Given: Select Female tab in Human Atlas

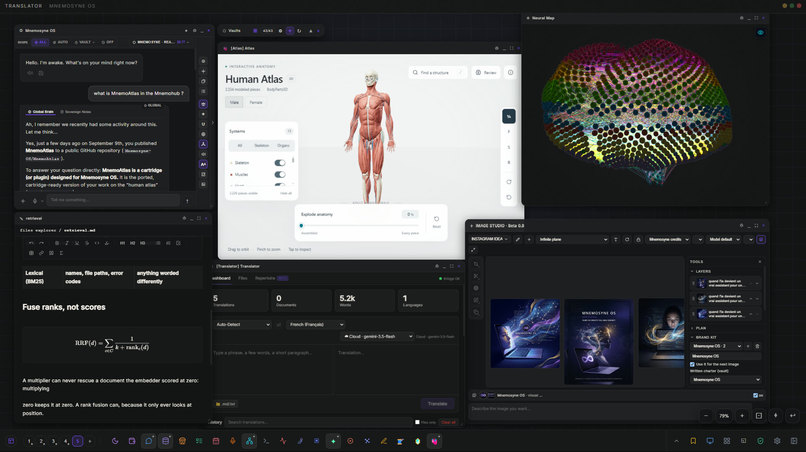Looking at the screenshot, I should click(256, 102).
